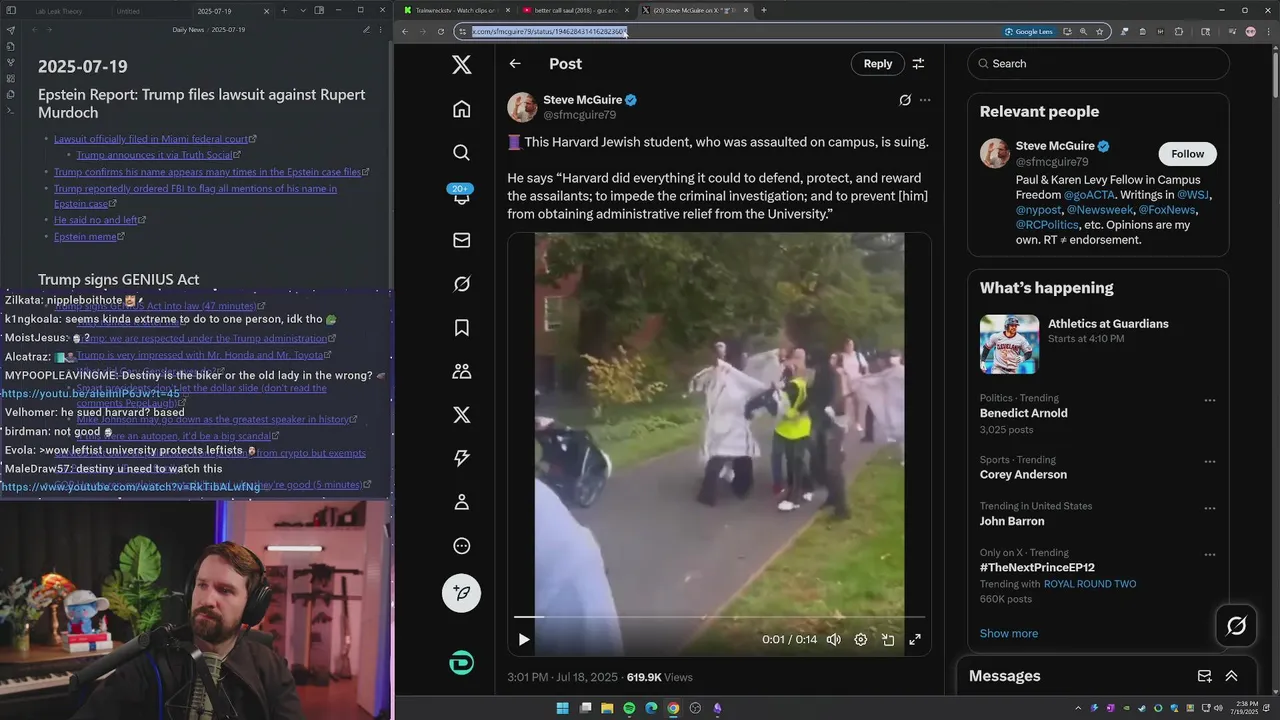Mute the video volume
The width and height of the screenshot is (1280, 720).
click(x=833, y=640)
